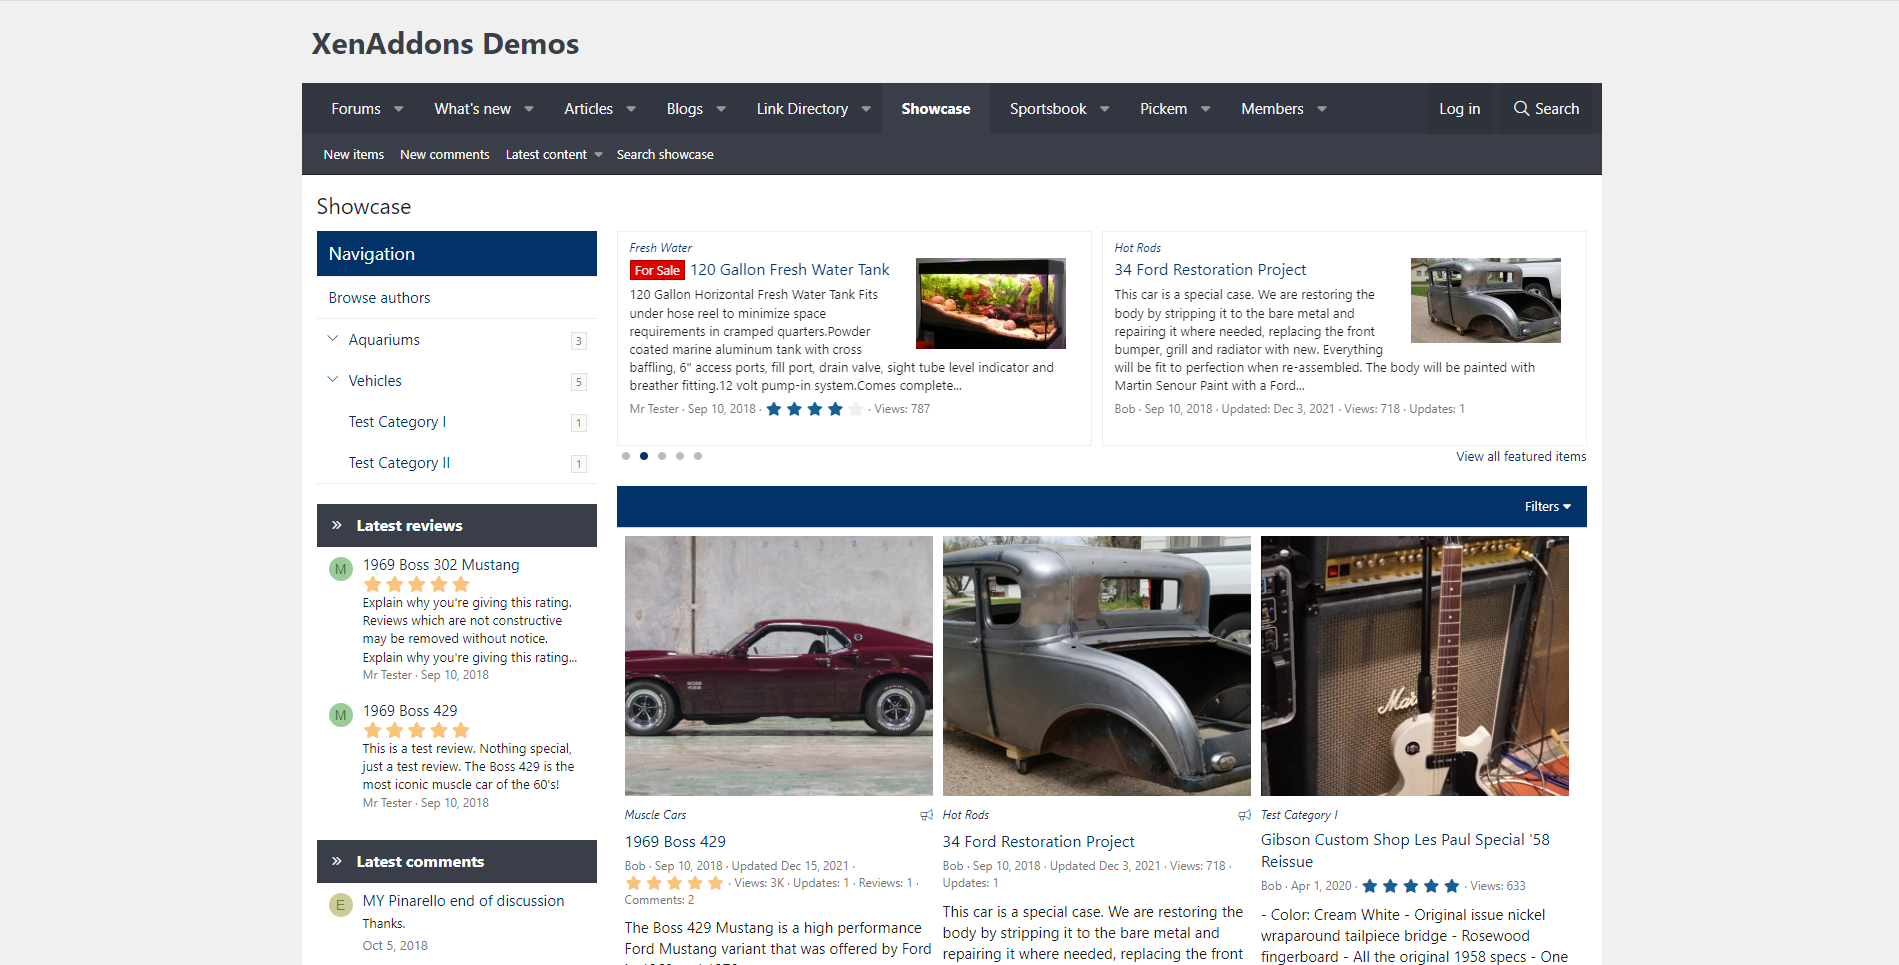Expand the Aquariums category chevron
Viewport: 1899px width, 965px height.
333,339
